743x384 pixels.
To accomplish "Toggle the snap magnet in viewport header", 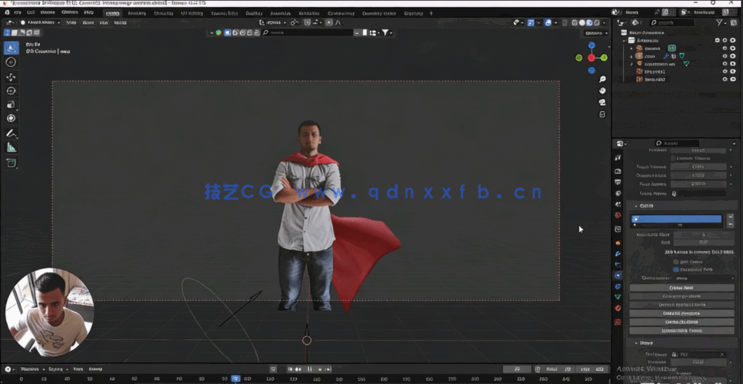I will coord(308,22).
